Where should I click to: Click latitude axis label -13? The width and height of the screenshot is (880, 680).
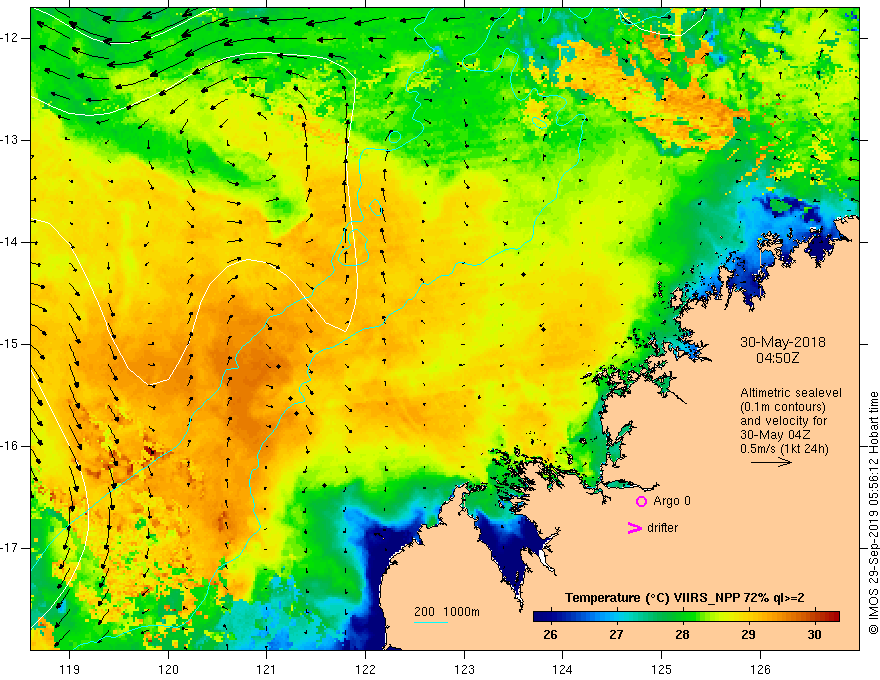click(10, 140)
